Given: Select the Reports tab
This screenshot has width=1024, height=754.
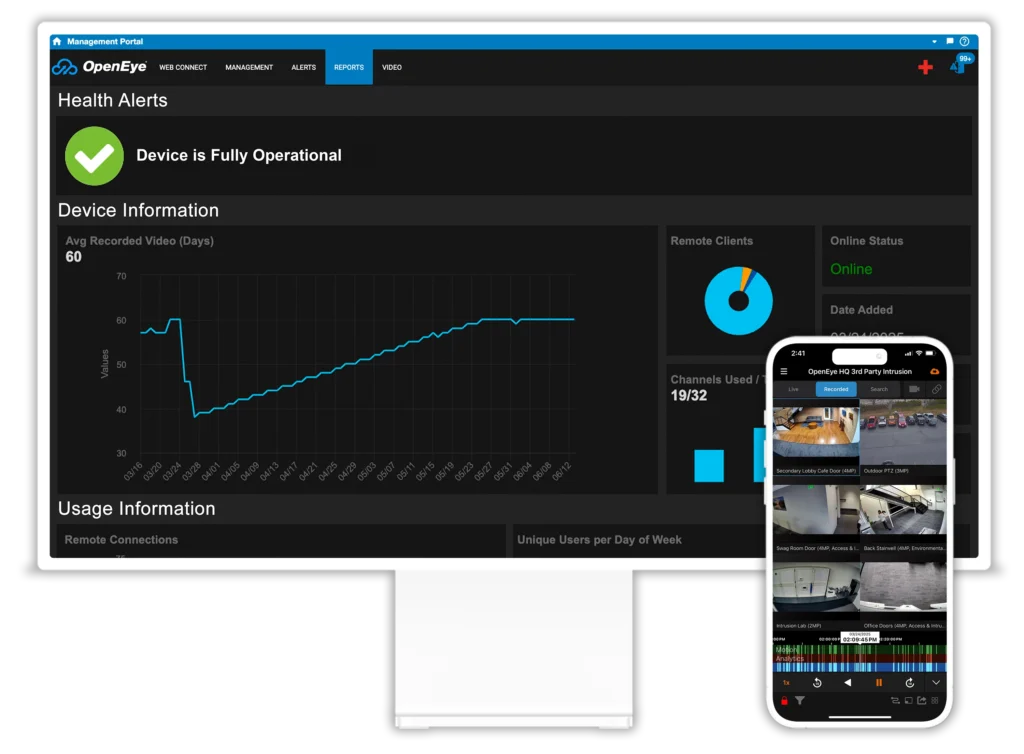Looking at the screenshot, I should point(349,67).
